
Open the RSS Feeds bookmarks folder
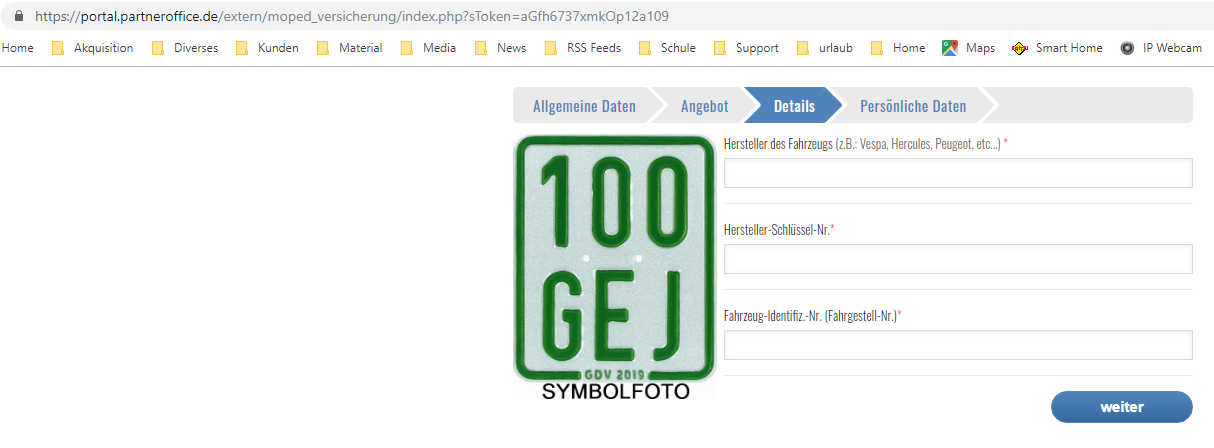click(x=582, y=48)
